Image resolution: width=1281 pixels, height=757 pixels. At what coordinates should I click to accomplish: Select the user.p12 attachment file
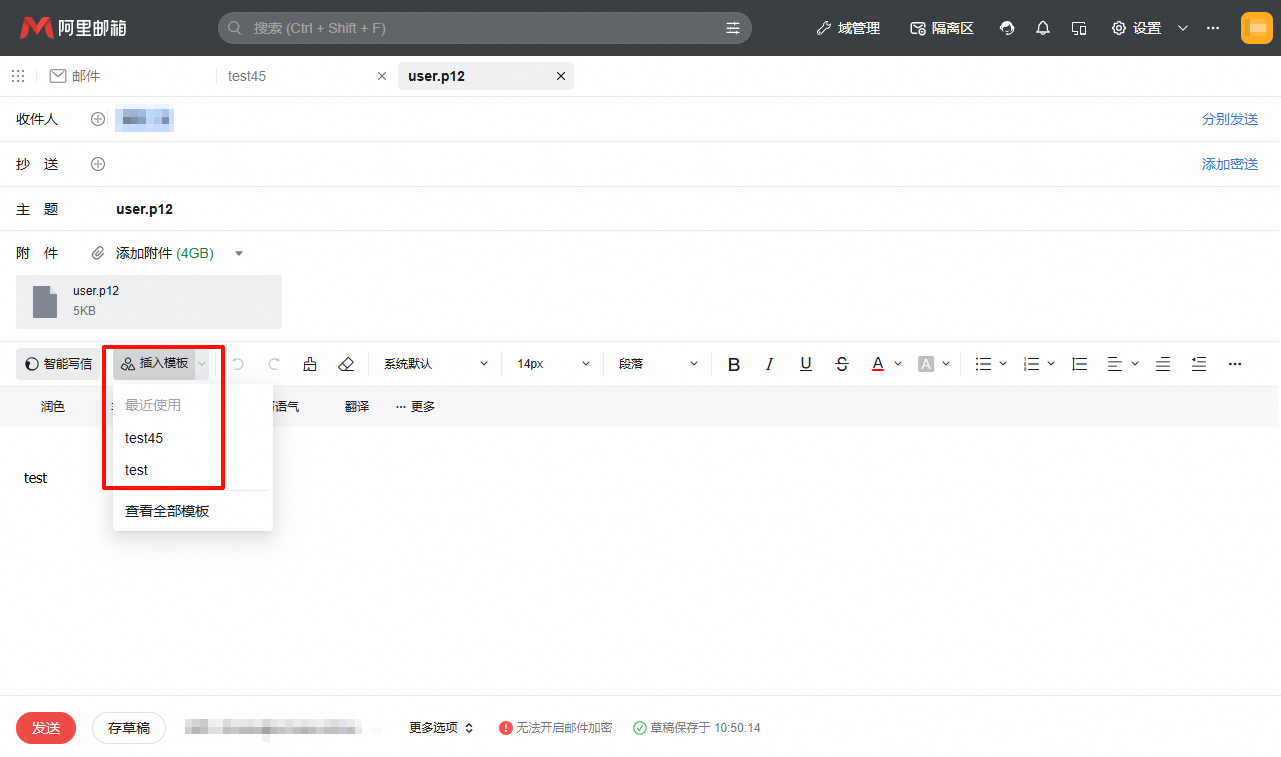pyautogui.click(x=149, y=302)
